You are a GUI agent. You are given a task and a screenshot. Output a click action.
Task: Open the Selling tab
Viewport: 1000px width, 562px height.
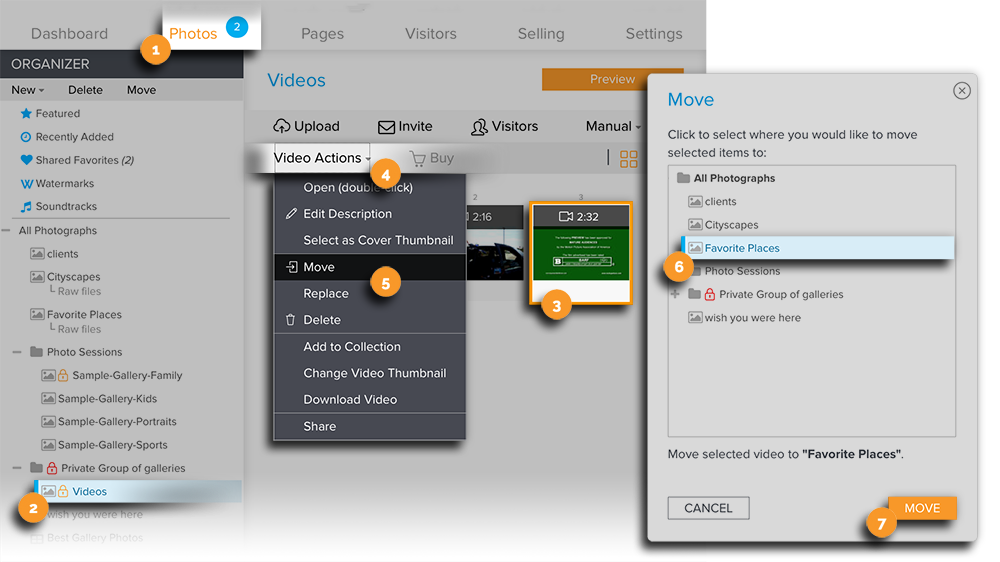[x=541, y=34]
